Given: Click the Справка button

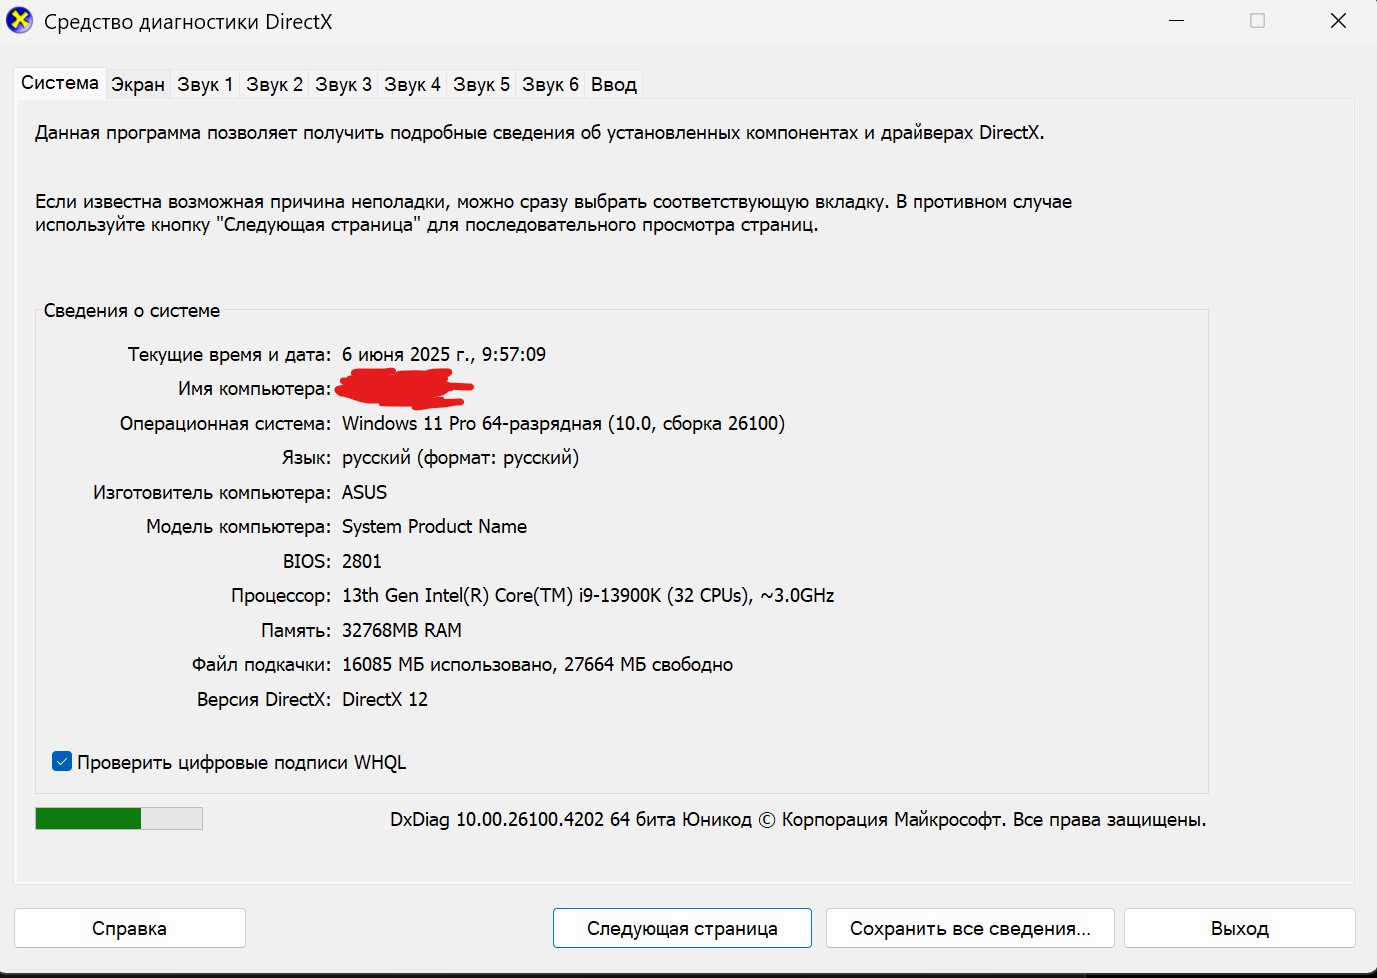Looking at the screenshot, I should coord(130,928).
